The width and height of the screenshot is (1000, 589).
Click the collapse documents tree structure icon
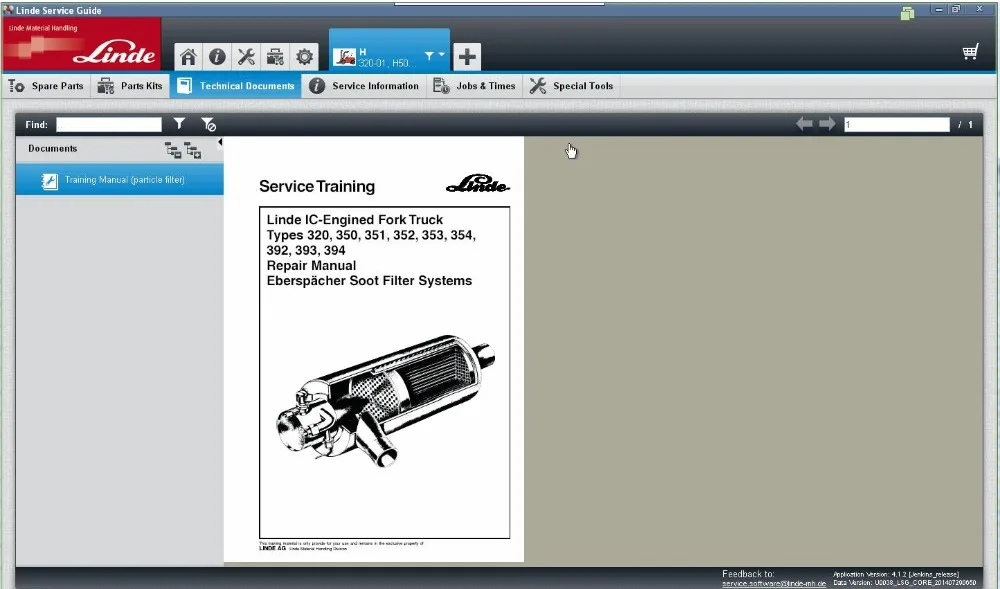171,149
